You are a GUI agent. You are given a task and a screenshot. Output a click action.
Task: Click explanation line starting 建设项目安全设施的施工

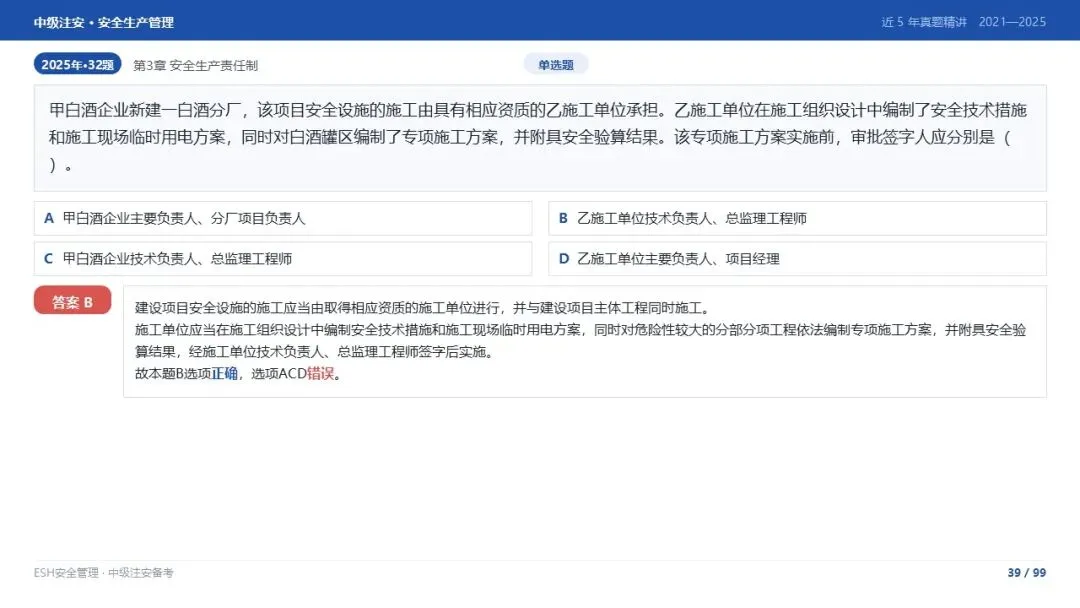[424, 308]
